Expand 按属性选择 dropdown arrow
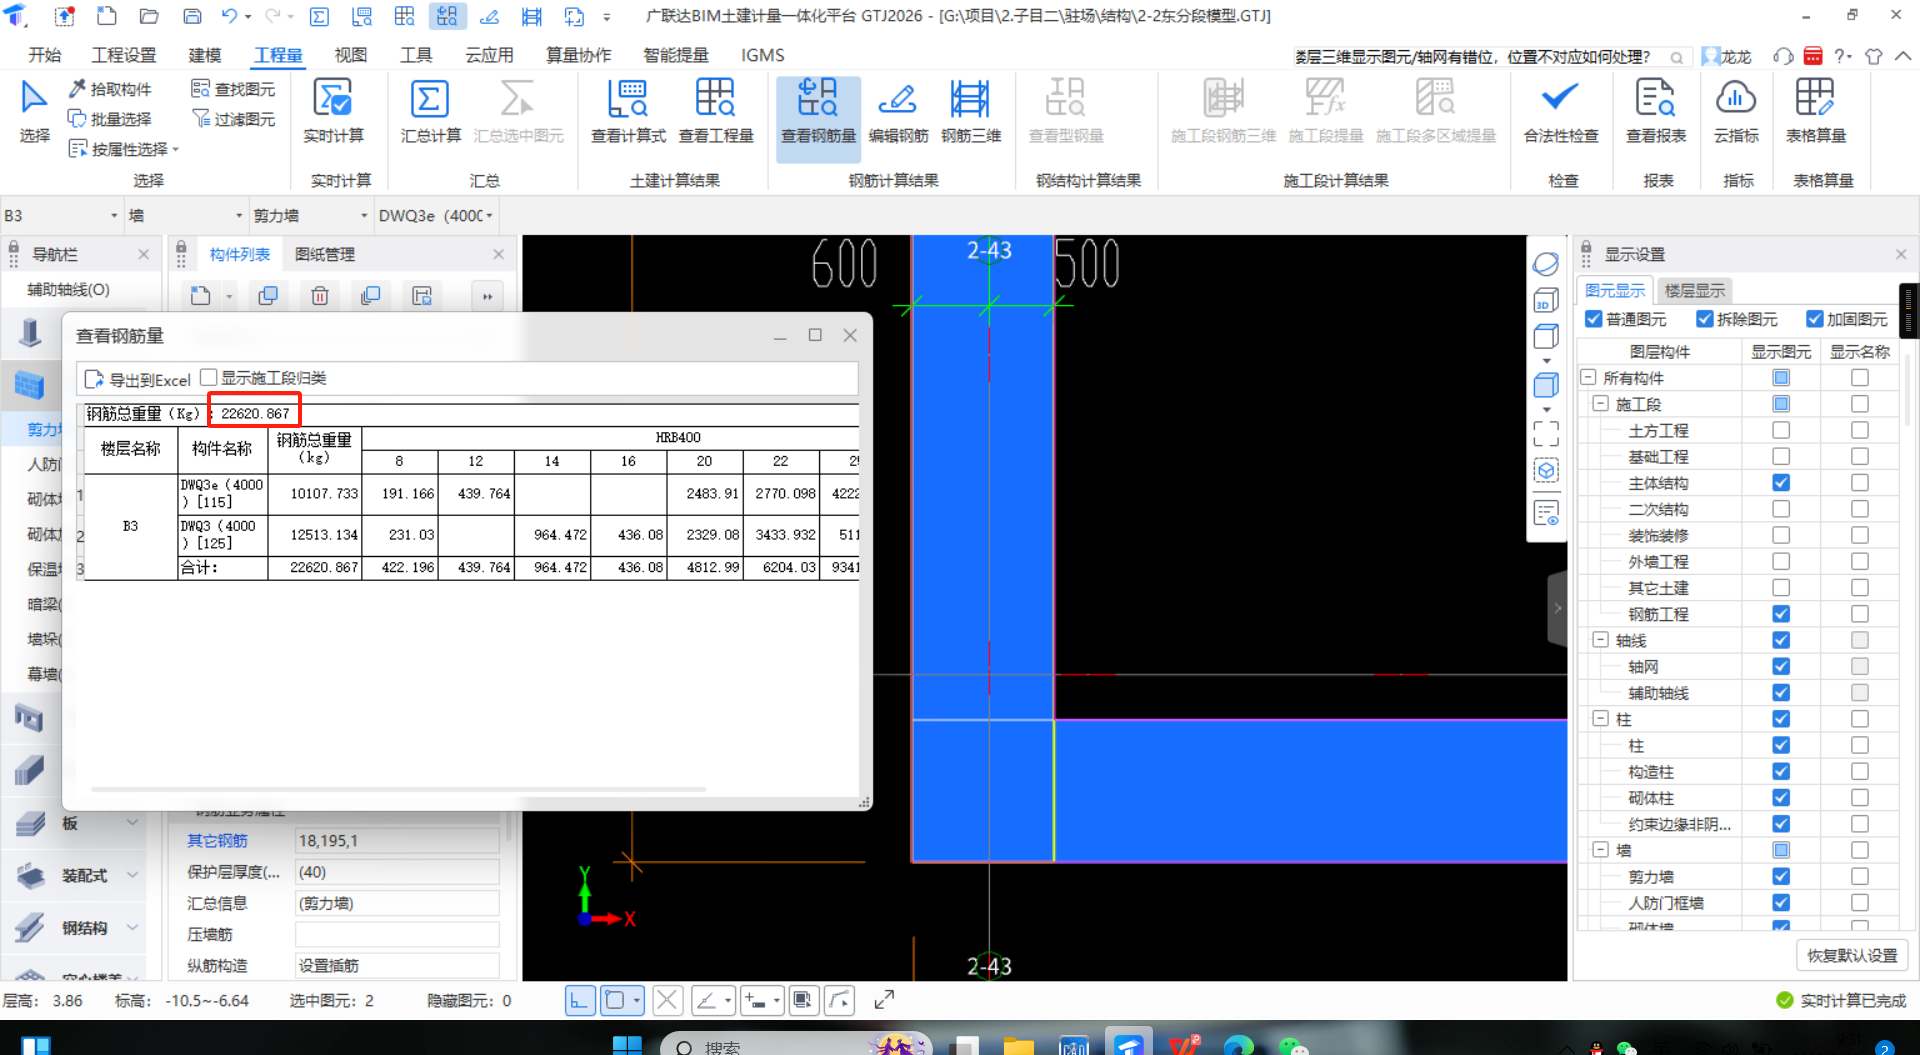The image size is (1920, 1055). [x=176, y=150]
